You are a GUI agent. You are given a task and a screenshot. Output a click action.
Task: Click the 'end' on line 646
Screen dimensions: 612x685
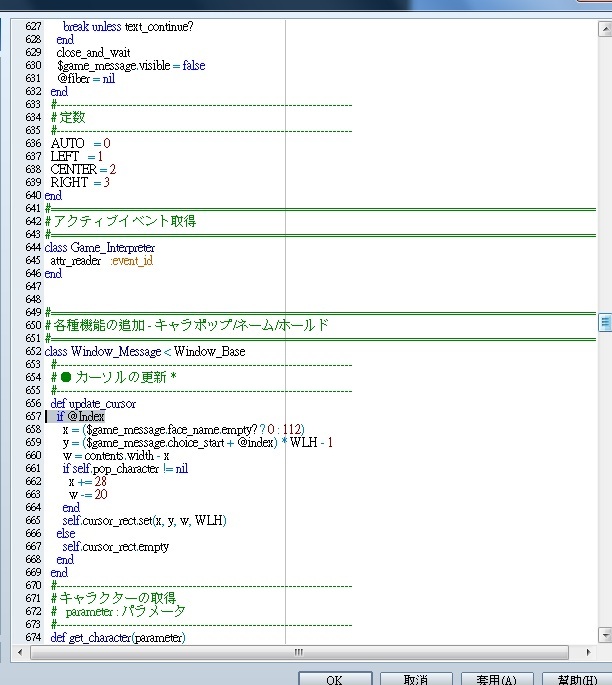tap(53, 273)
